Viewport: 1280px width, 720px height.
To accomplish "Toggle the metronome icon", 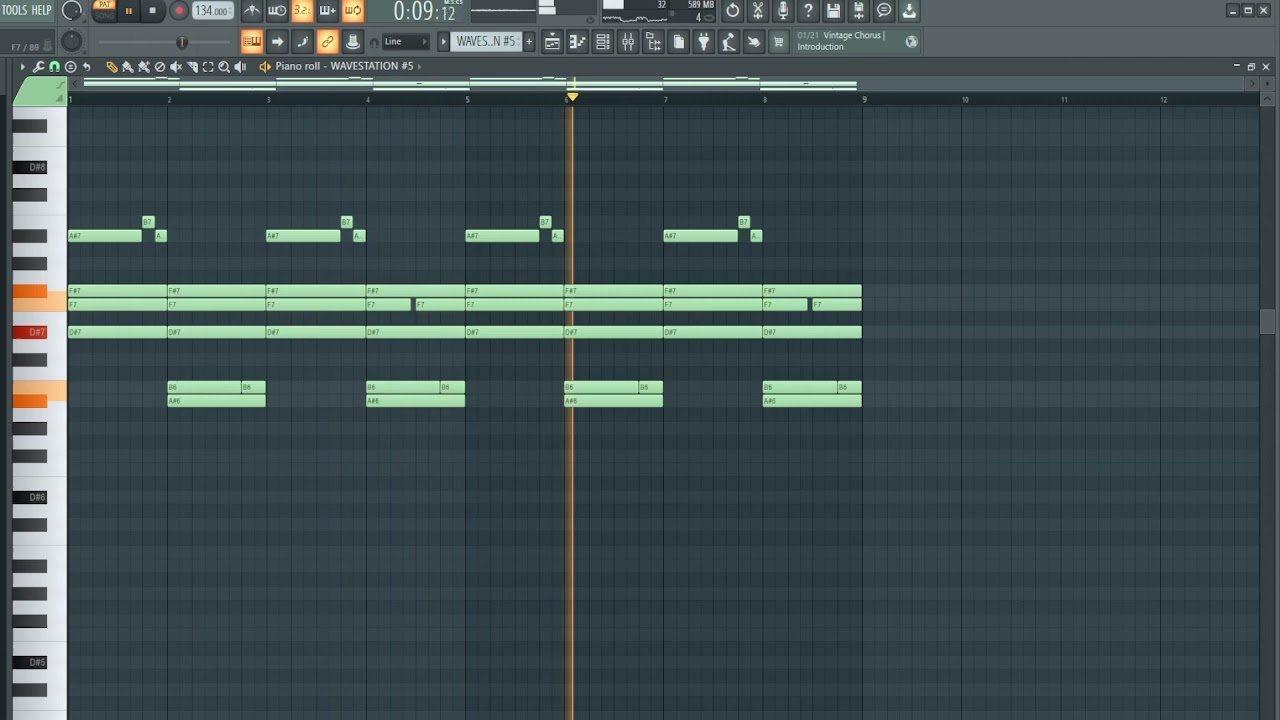I will (x=252, y=11).
